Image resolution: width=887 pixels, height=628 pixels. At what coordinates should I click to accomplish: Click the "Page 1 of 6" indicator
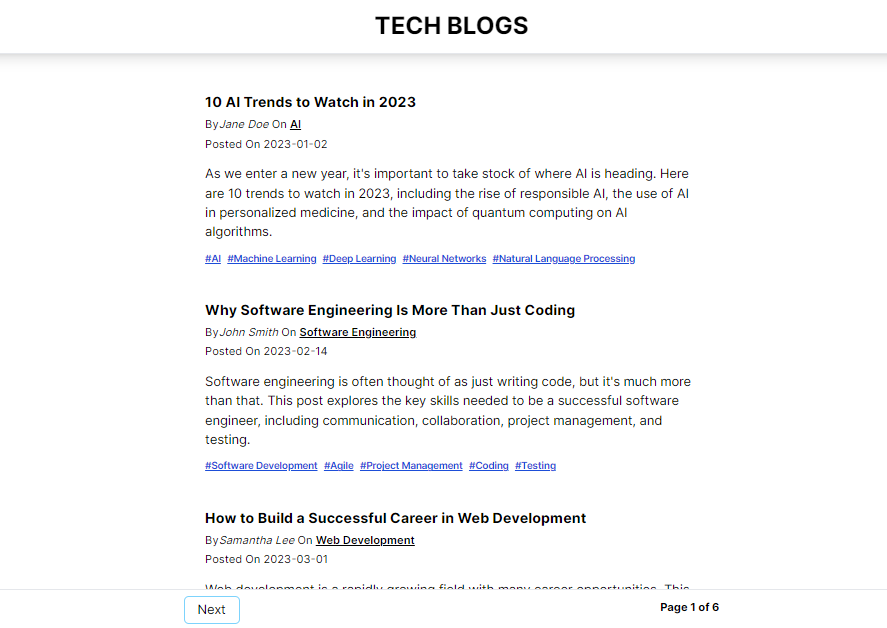coord(689,607)
